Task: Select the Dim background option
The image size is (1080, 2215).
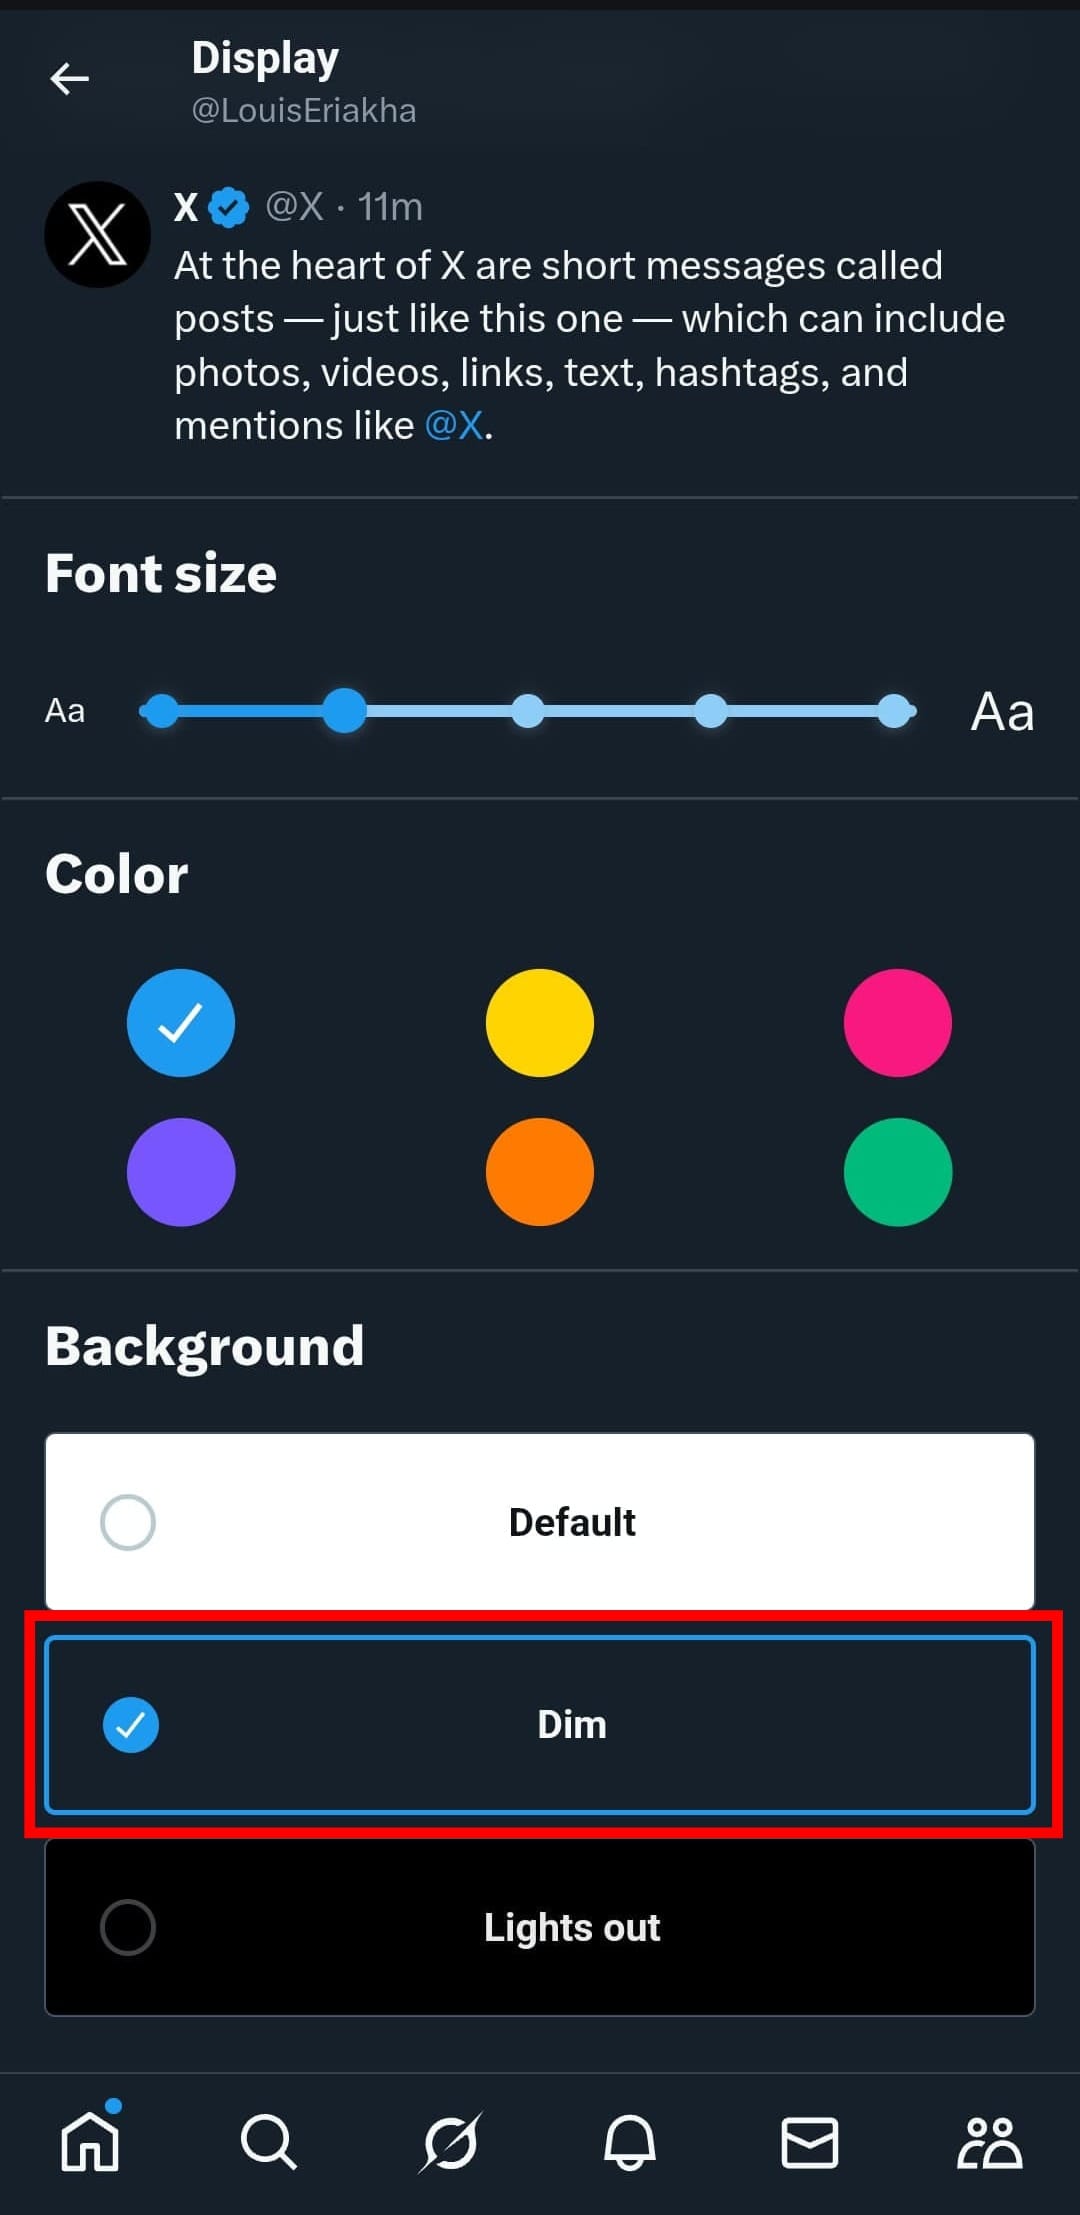Action: [x=540, y=1724]
